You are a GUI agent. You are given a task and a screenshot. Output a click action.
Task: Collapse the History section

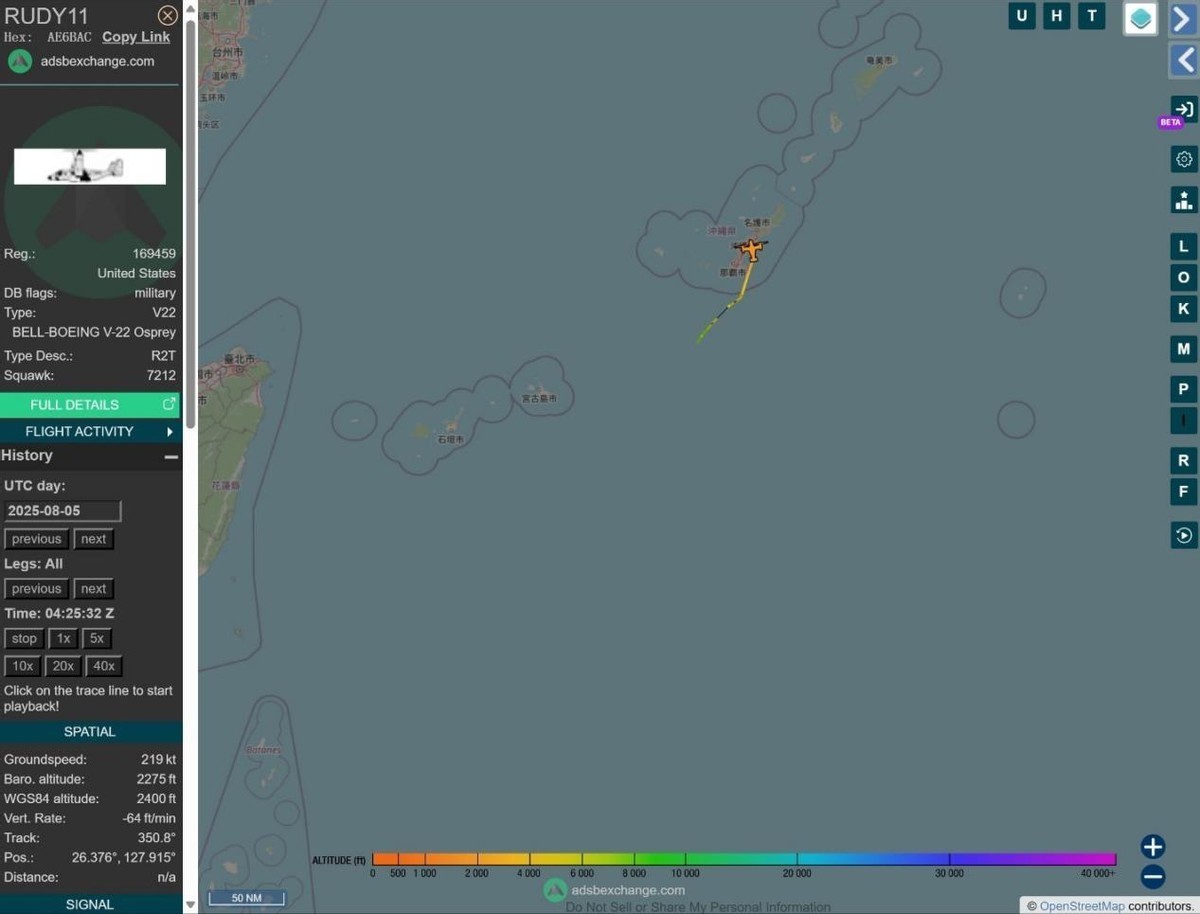(171, 456)
